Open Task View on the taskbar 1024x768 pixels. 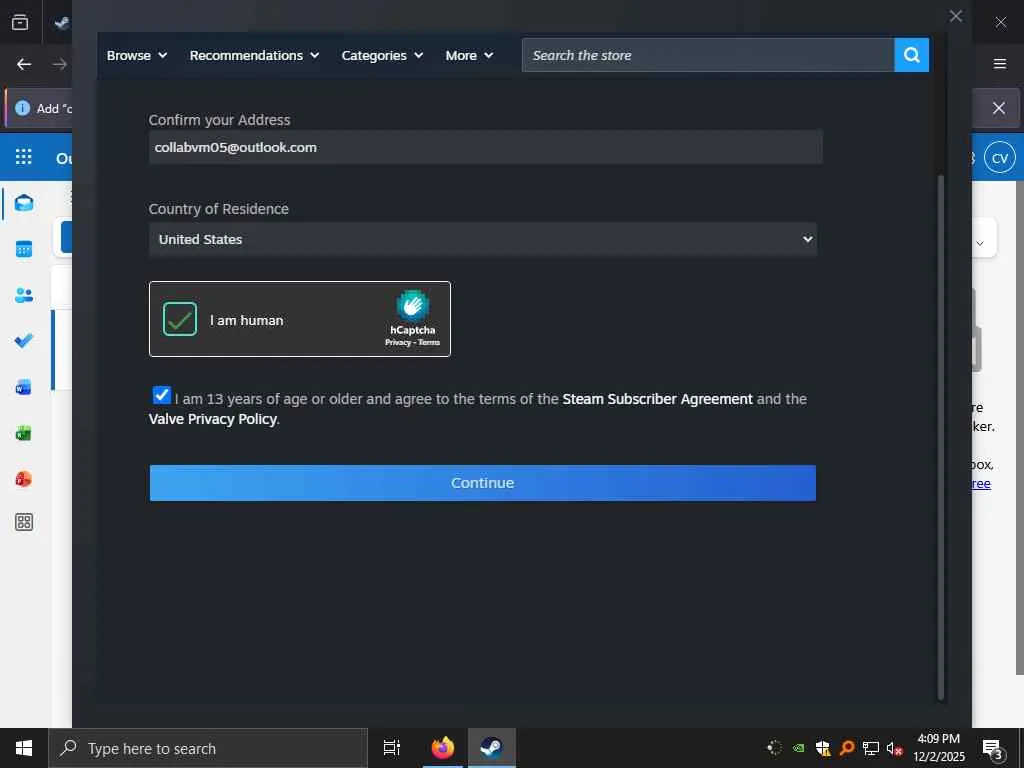click(x=391, y=748)
